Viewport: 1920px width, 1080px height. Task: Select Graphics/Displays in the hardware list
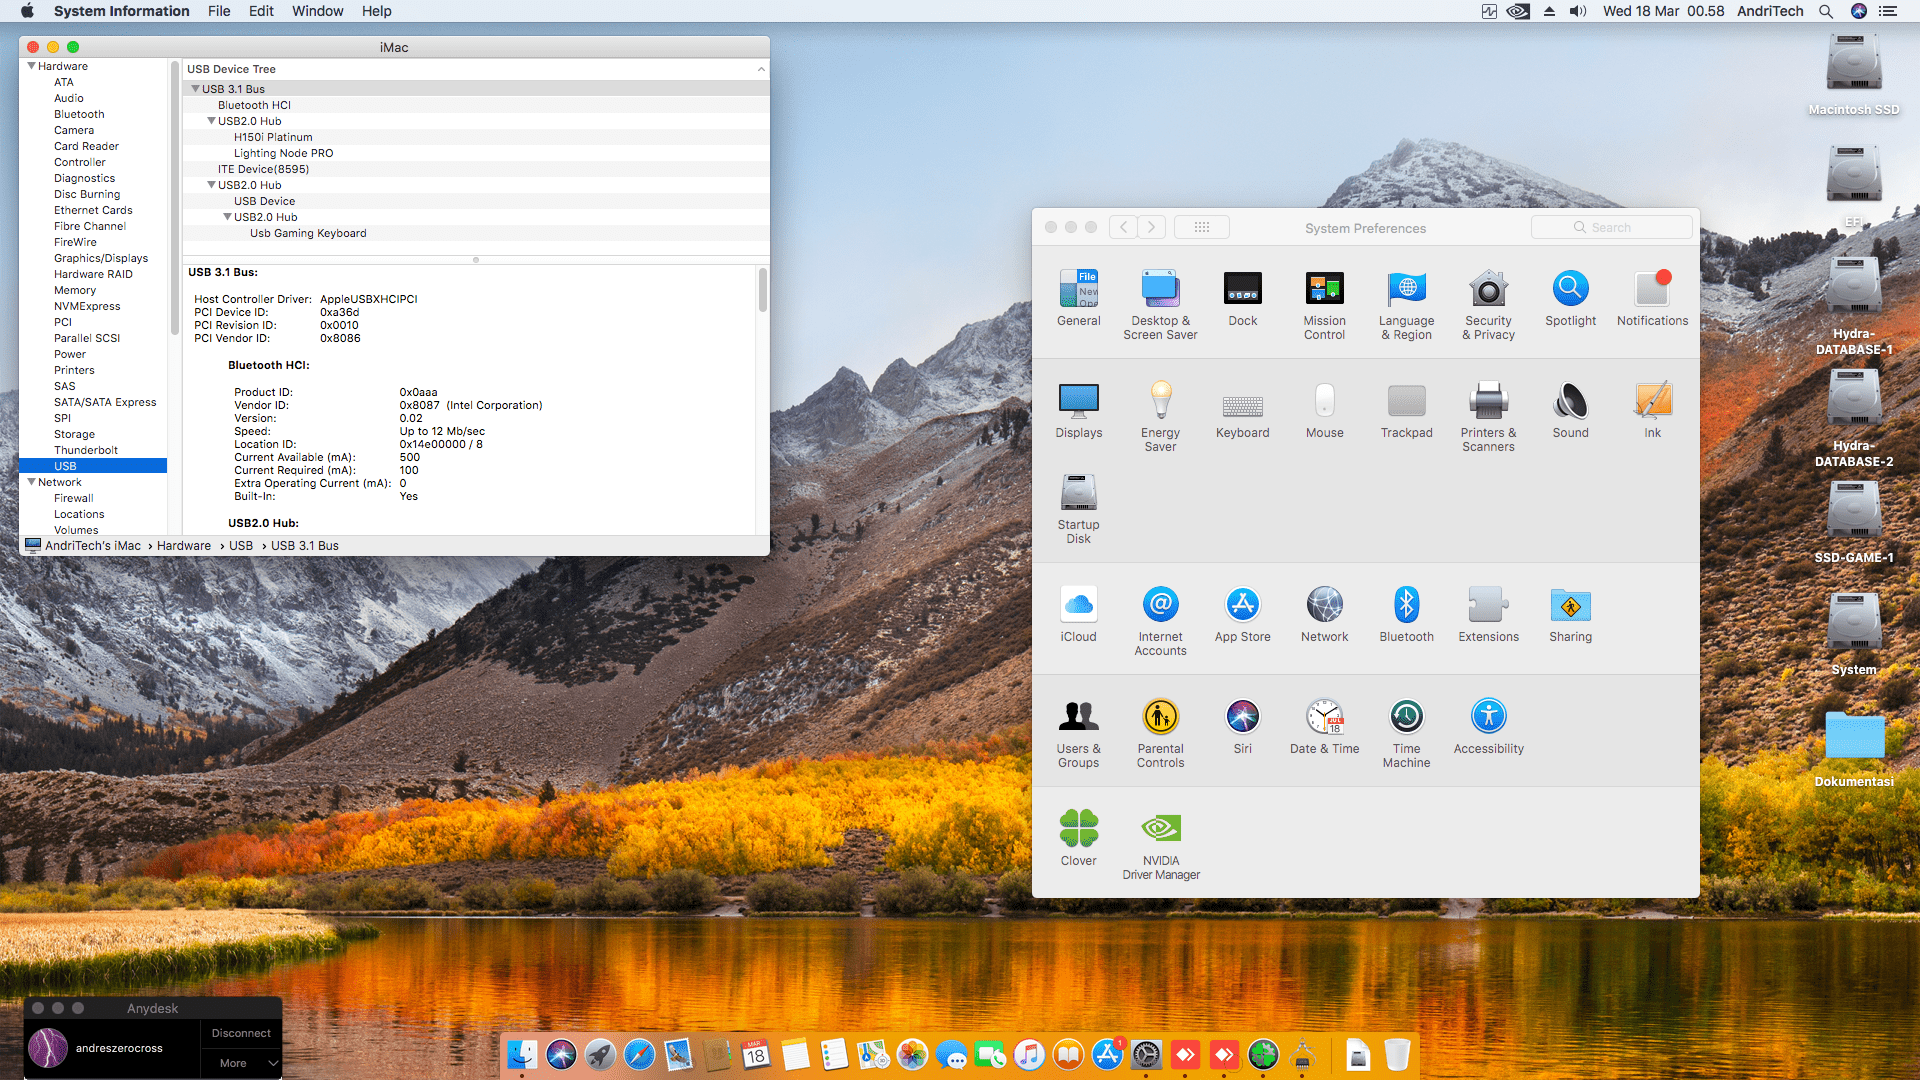click(100, 258)
